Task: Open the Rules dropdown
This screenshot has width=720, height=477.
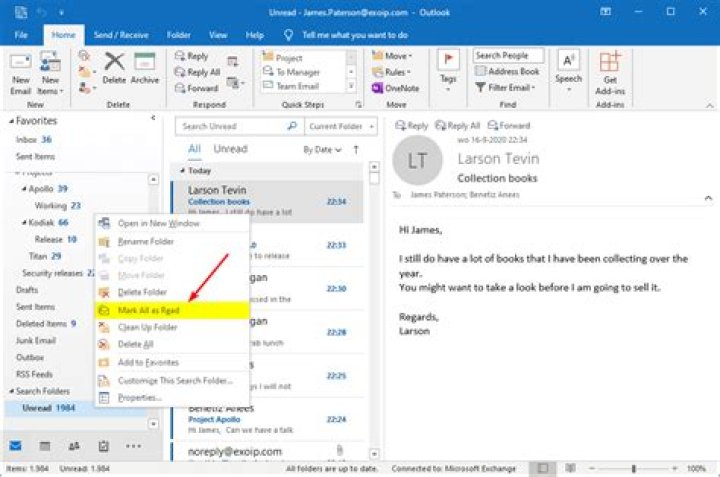Action: (x=392, y=72)
